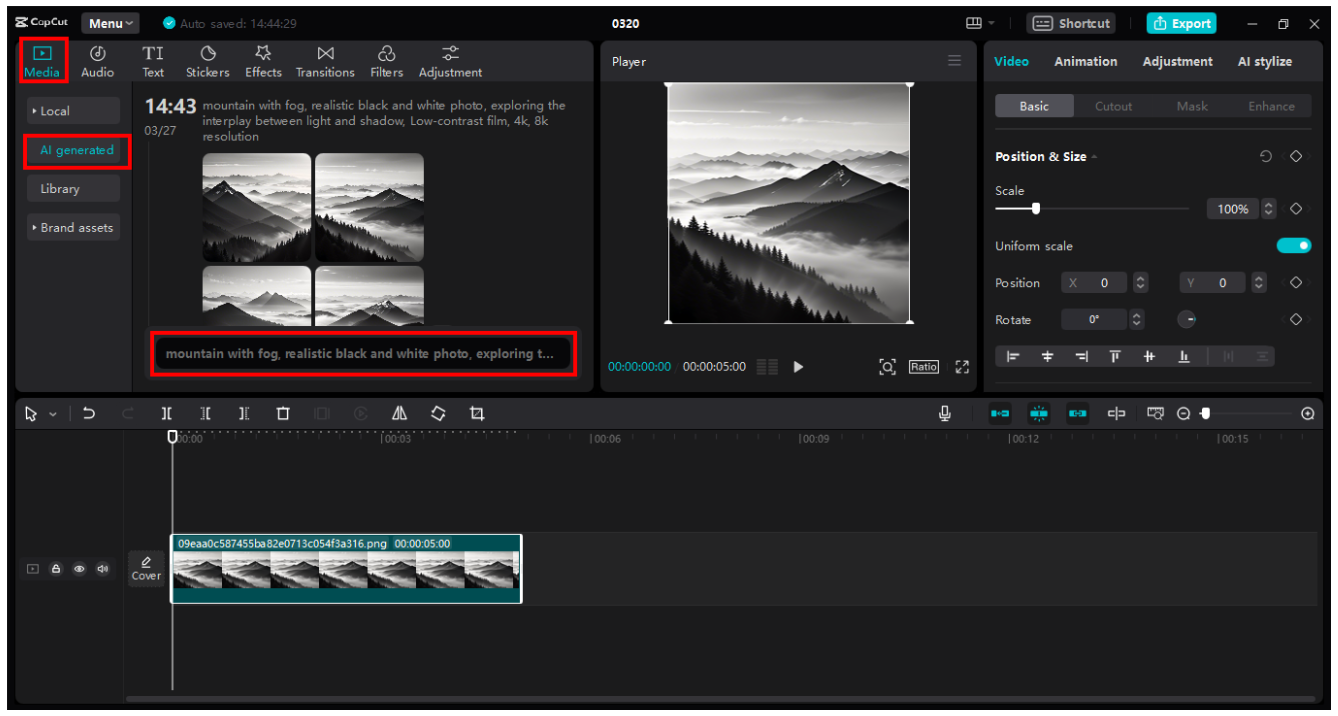Open the Menu dropdown
The width and height of the screenshot is (1338, 716).
[110, 23]
